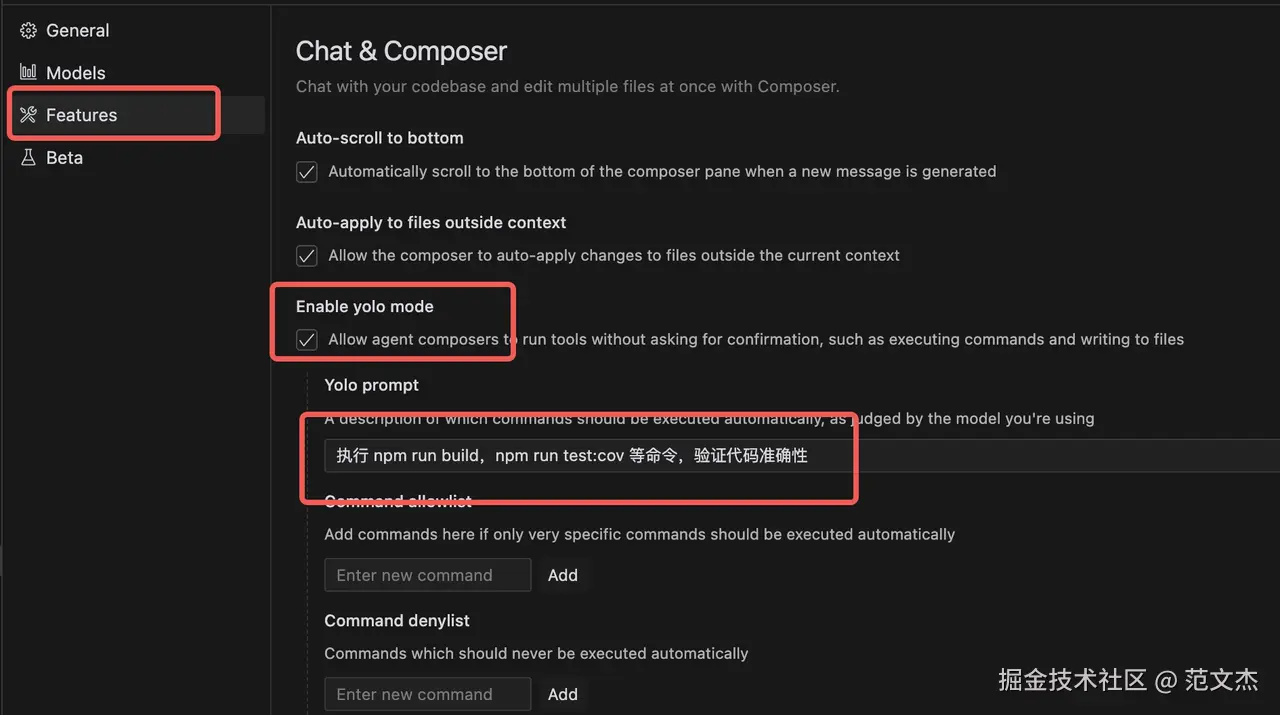1280x715 pixels.
Task: Uncheck Auto-apply to files outside context
Action: [307, 256]
